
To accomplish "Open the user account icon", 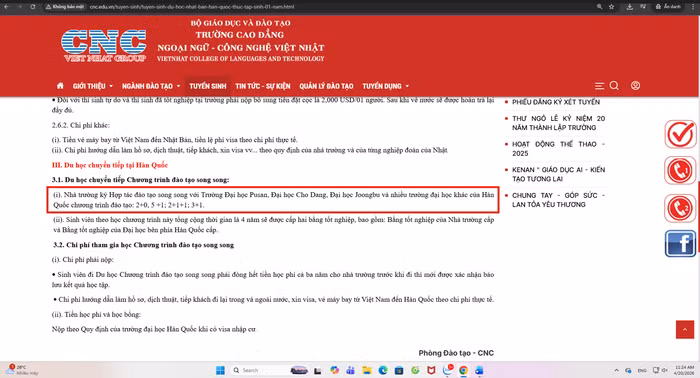I will pyautogui.click(x=635, y=86).
